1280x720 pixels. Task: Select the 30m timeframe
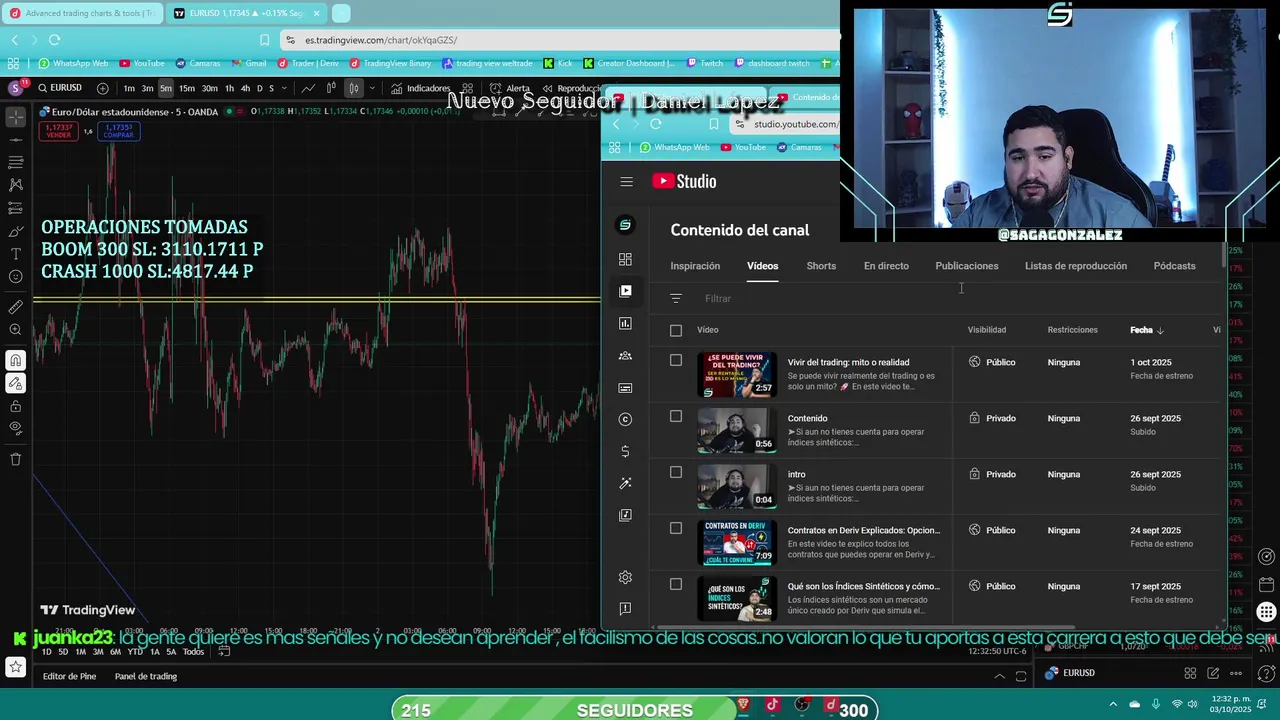pyautogui.click(x=210, y=88)
